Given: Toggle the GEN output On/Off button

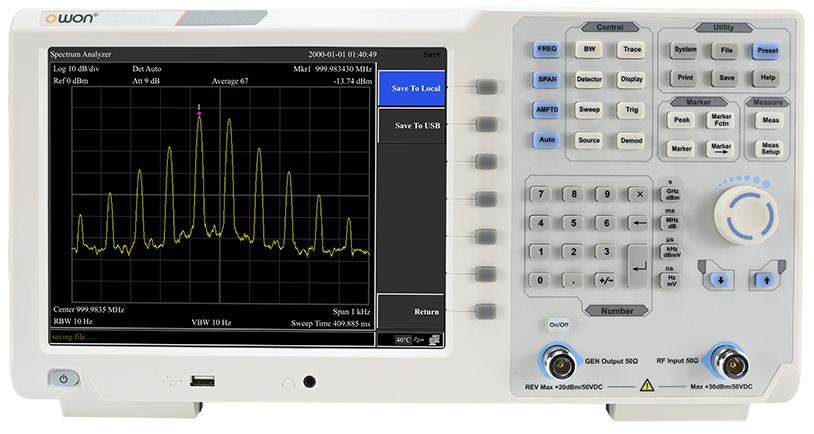Looking at the screenshot, I should point(556,325).
